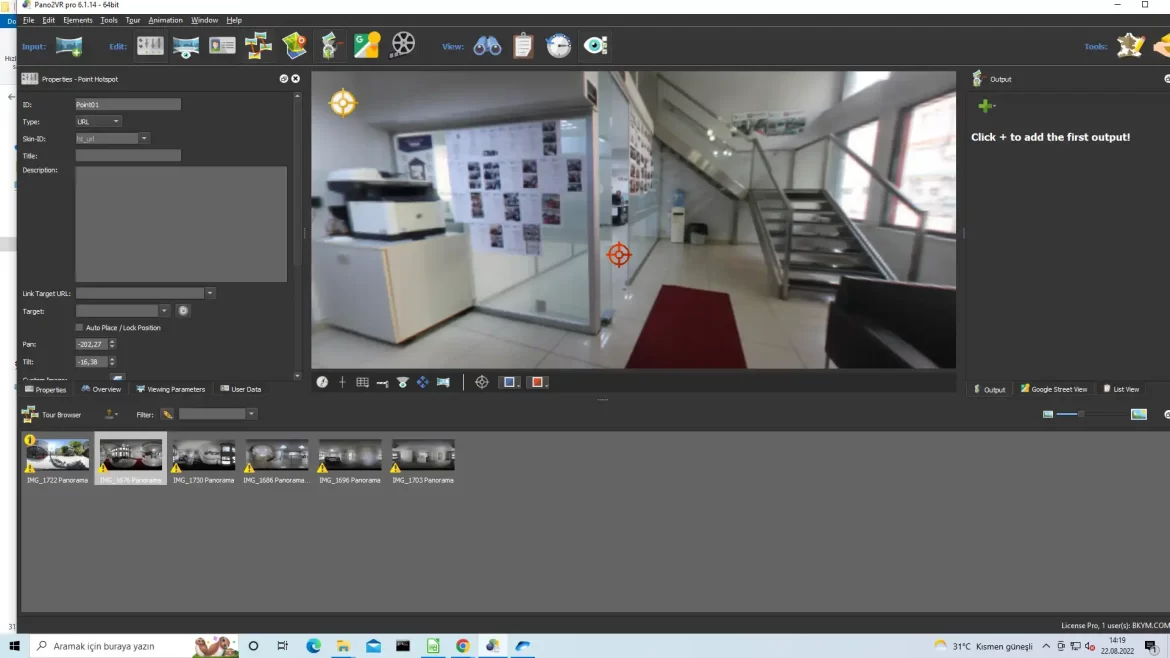Screen dimensions: 1170x658
Task: Enable Auto Place / Lock Position checkbox
Action: point(80,328)
